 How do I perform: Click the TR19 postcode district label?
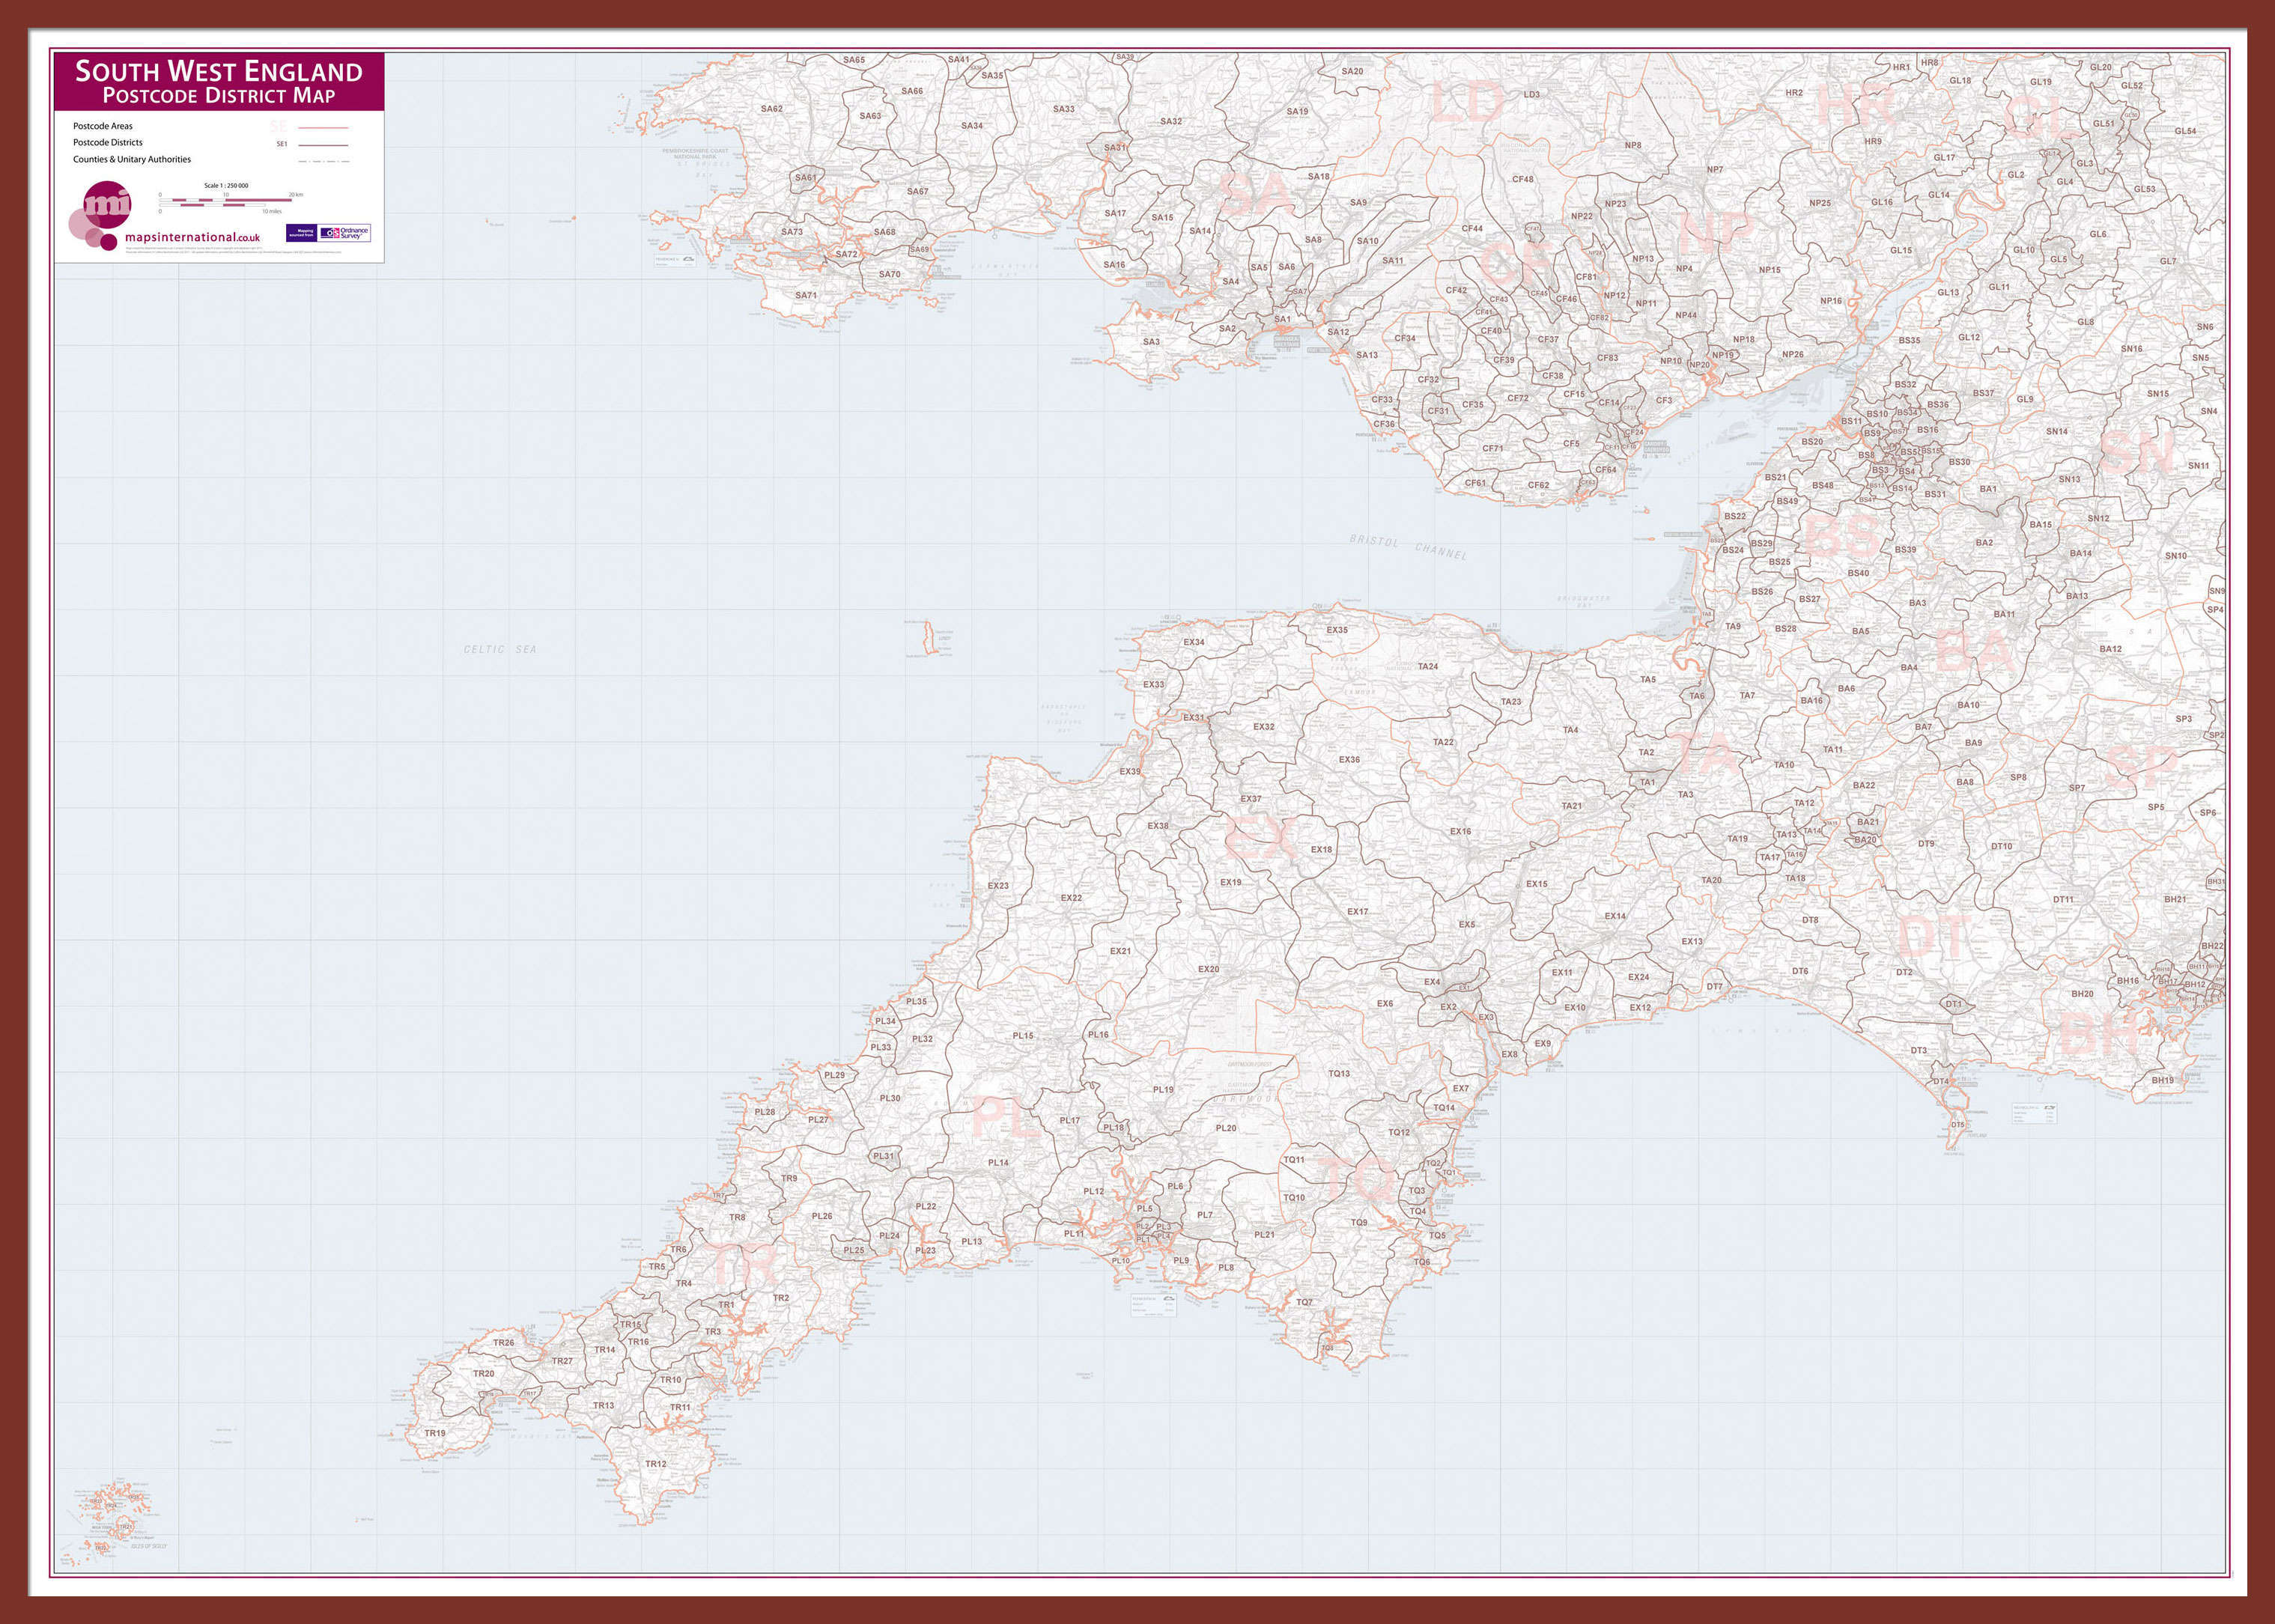tap(434, 1433)
